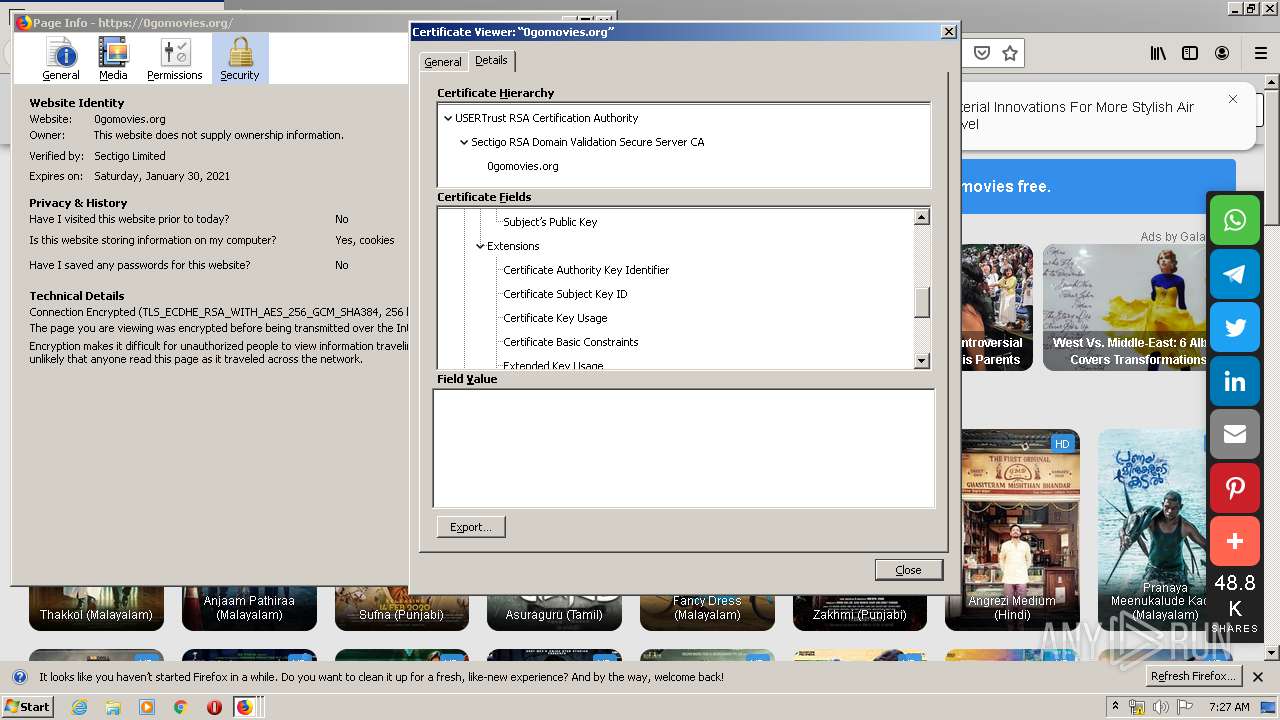Share page via email icon

pyautogui.click(x=1235, y=434)
